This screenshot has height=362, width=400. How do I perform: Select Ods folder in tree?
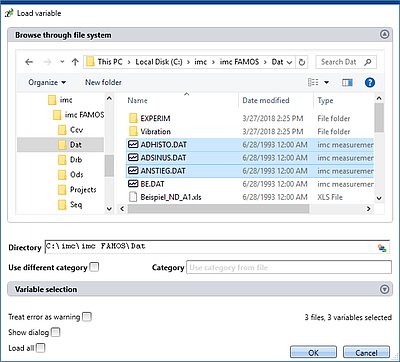pos(71,174)
